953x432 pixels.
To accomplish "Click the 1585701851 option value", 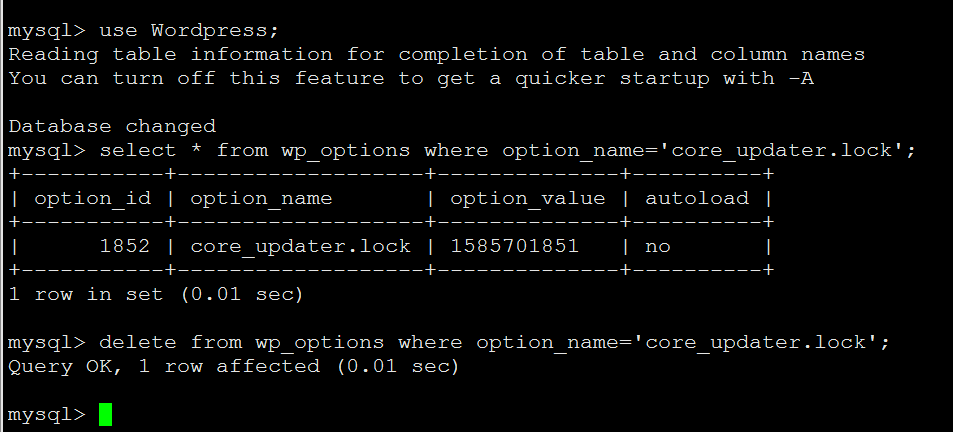I will [515, 246].
